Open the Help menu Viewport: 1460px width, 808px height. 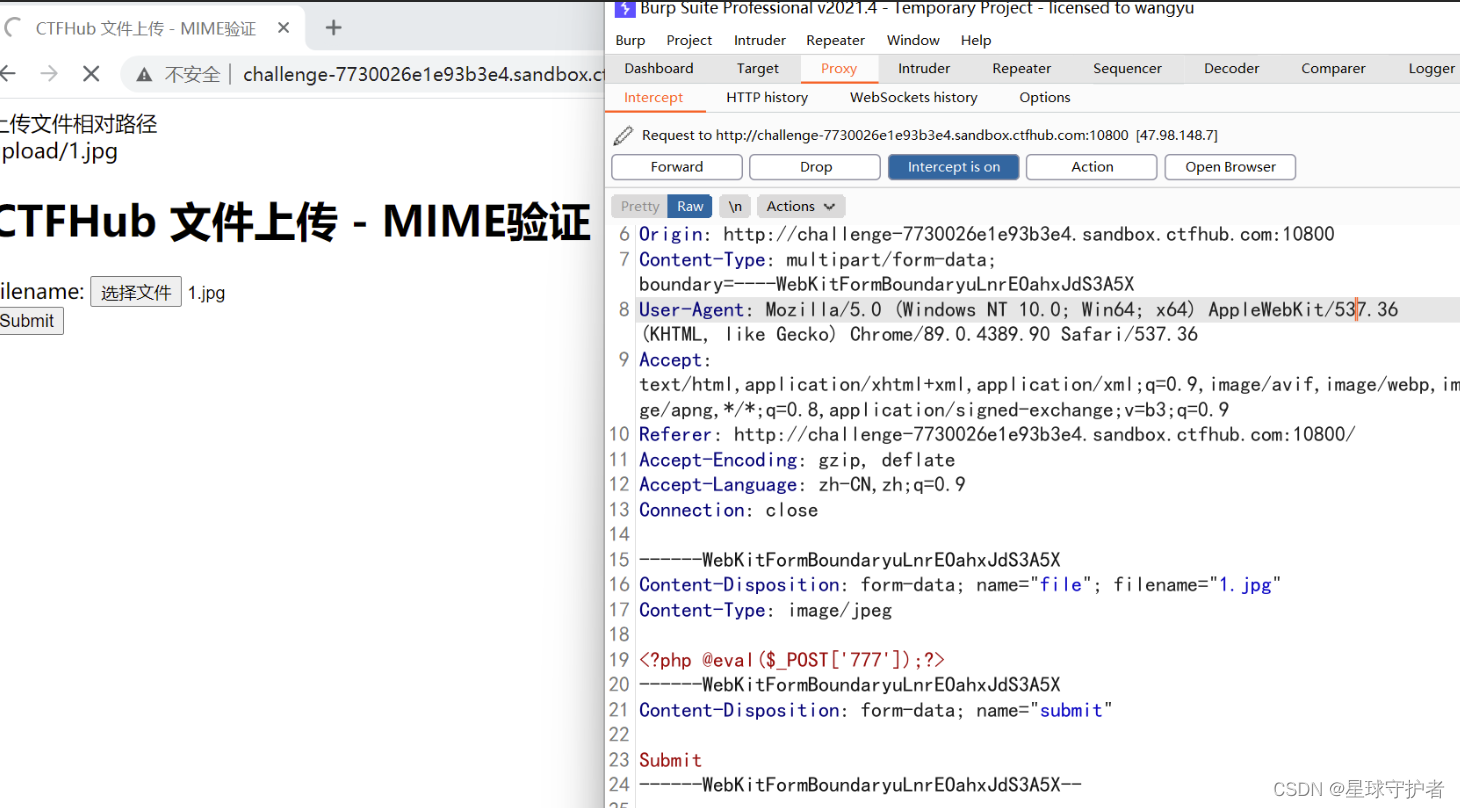point(976,40)
